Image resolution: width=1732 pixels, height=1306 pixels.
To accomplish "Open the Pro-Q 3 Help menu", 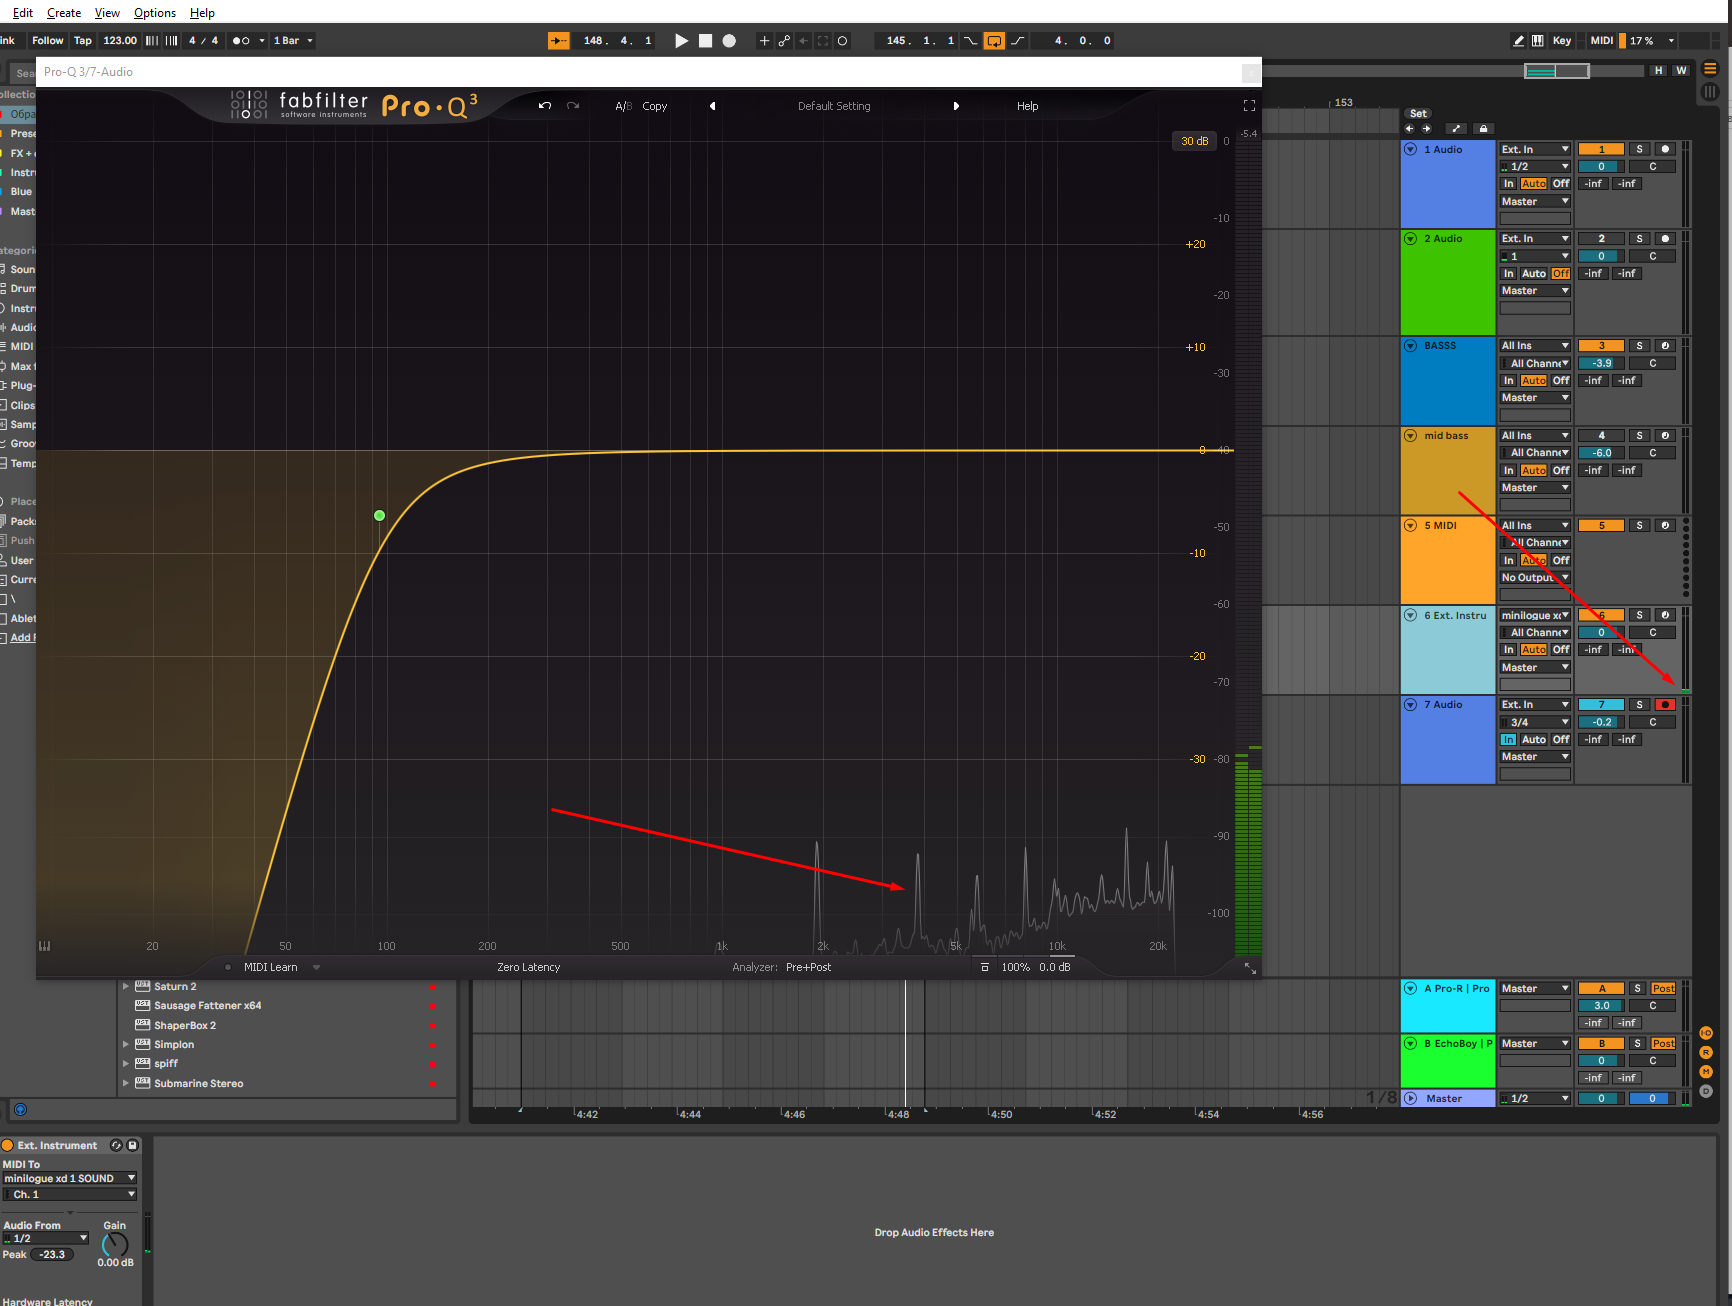I will click(1028, 106).
